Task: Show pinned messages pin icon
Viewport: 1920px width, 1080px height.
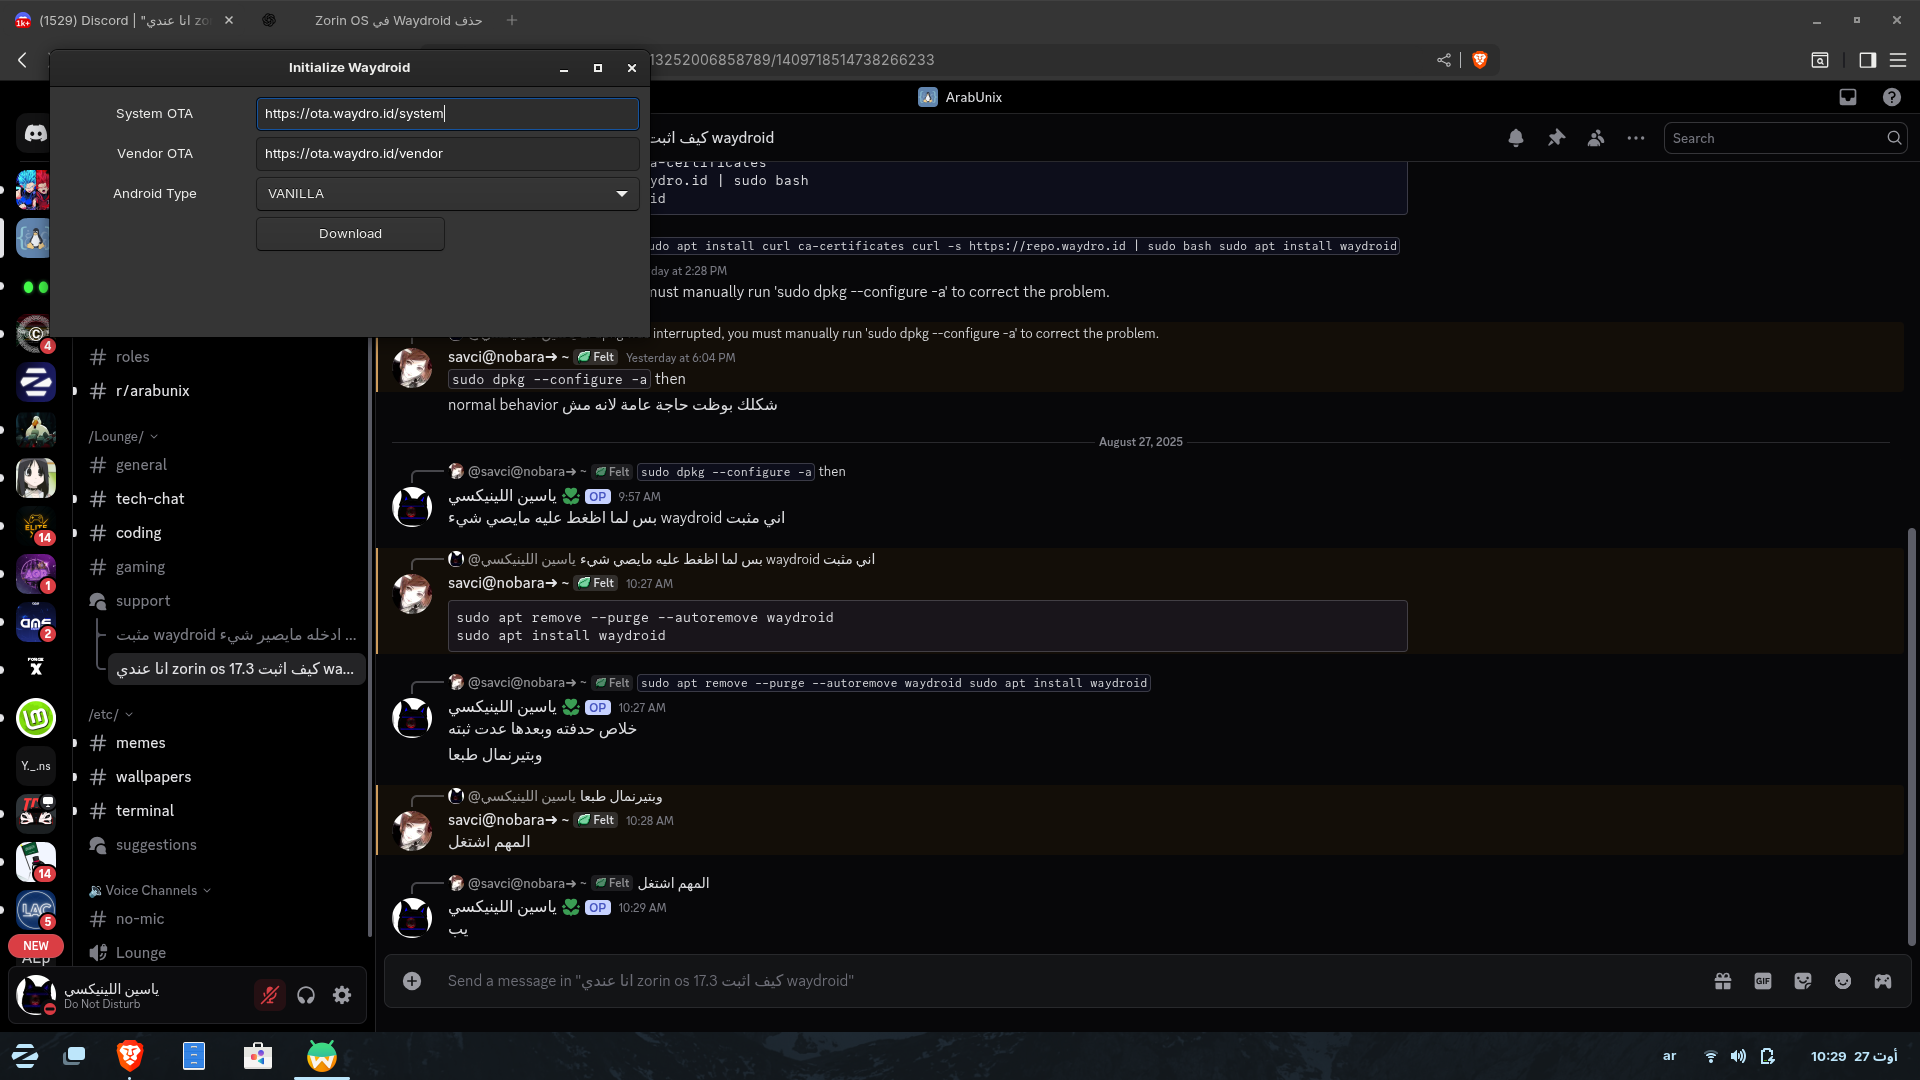Action: 1556,138
